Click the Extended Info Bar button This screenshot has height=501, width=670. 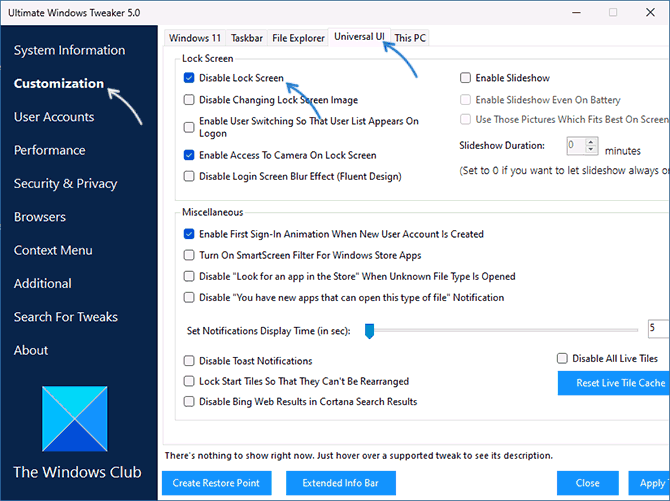coord(341,483)
